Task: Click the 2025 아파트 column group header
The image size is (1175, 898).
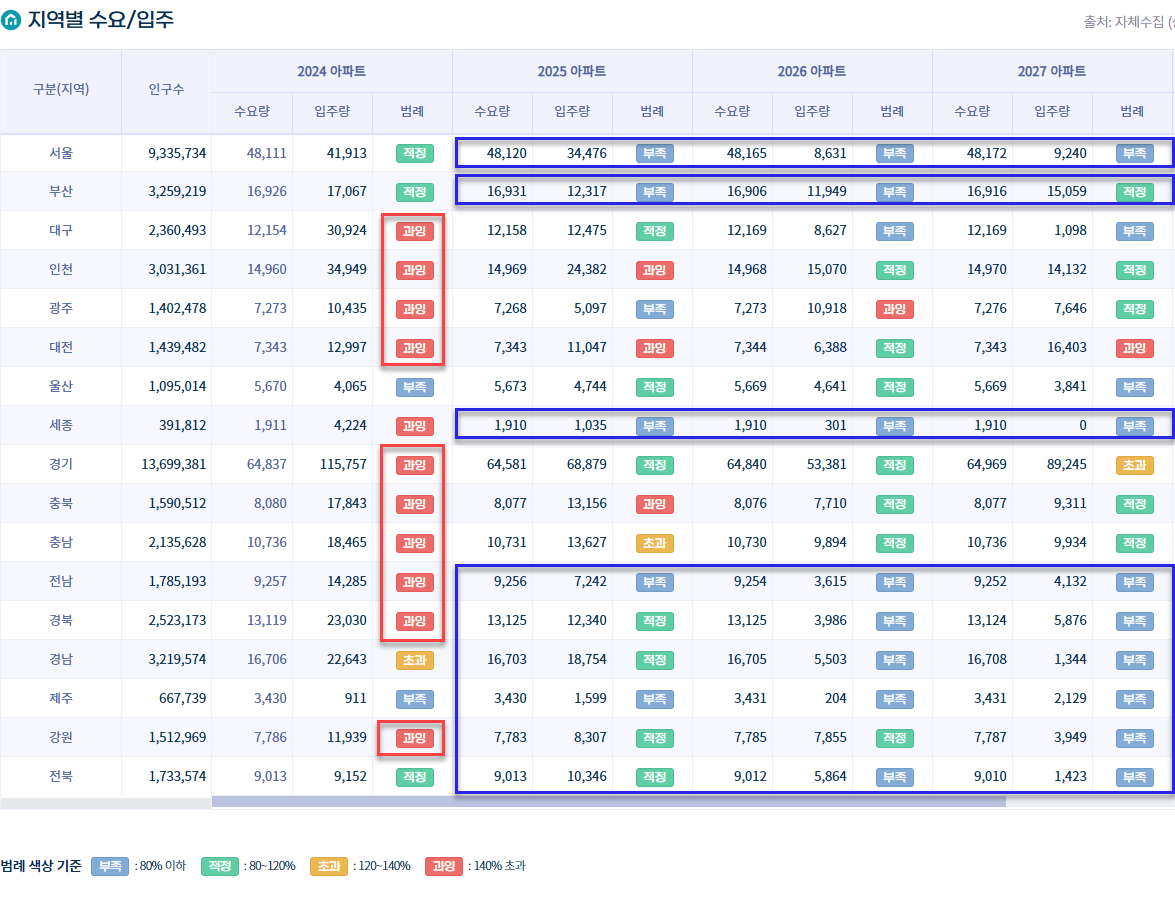Action: pos(572,71)
